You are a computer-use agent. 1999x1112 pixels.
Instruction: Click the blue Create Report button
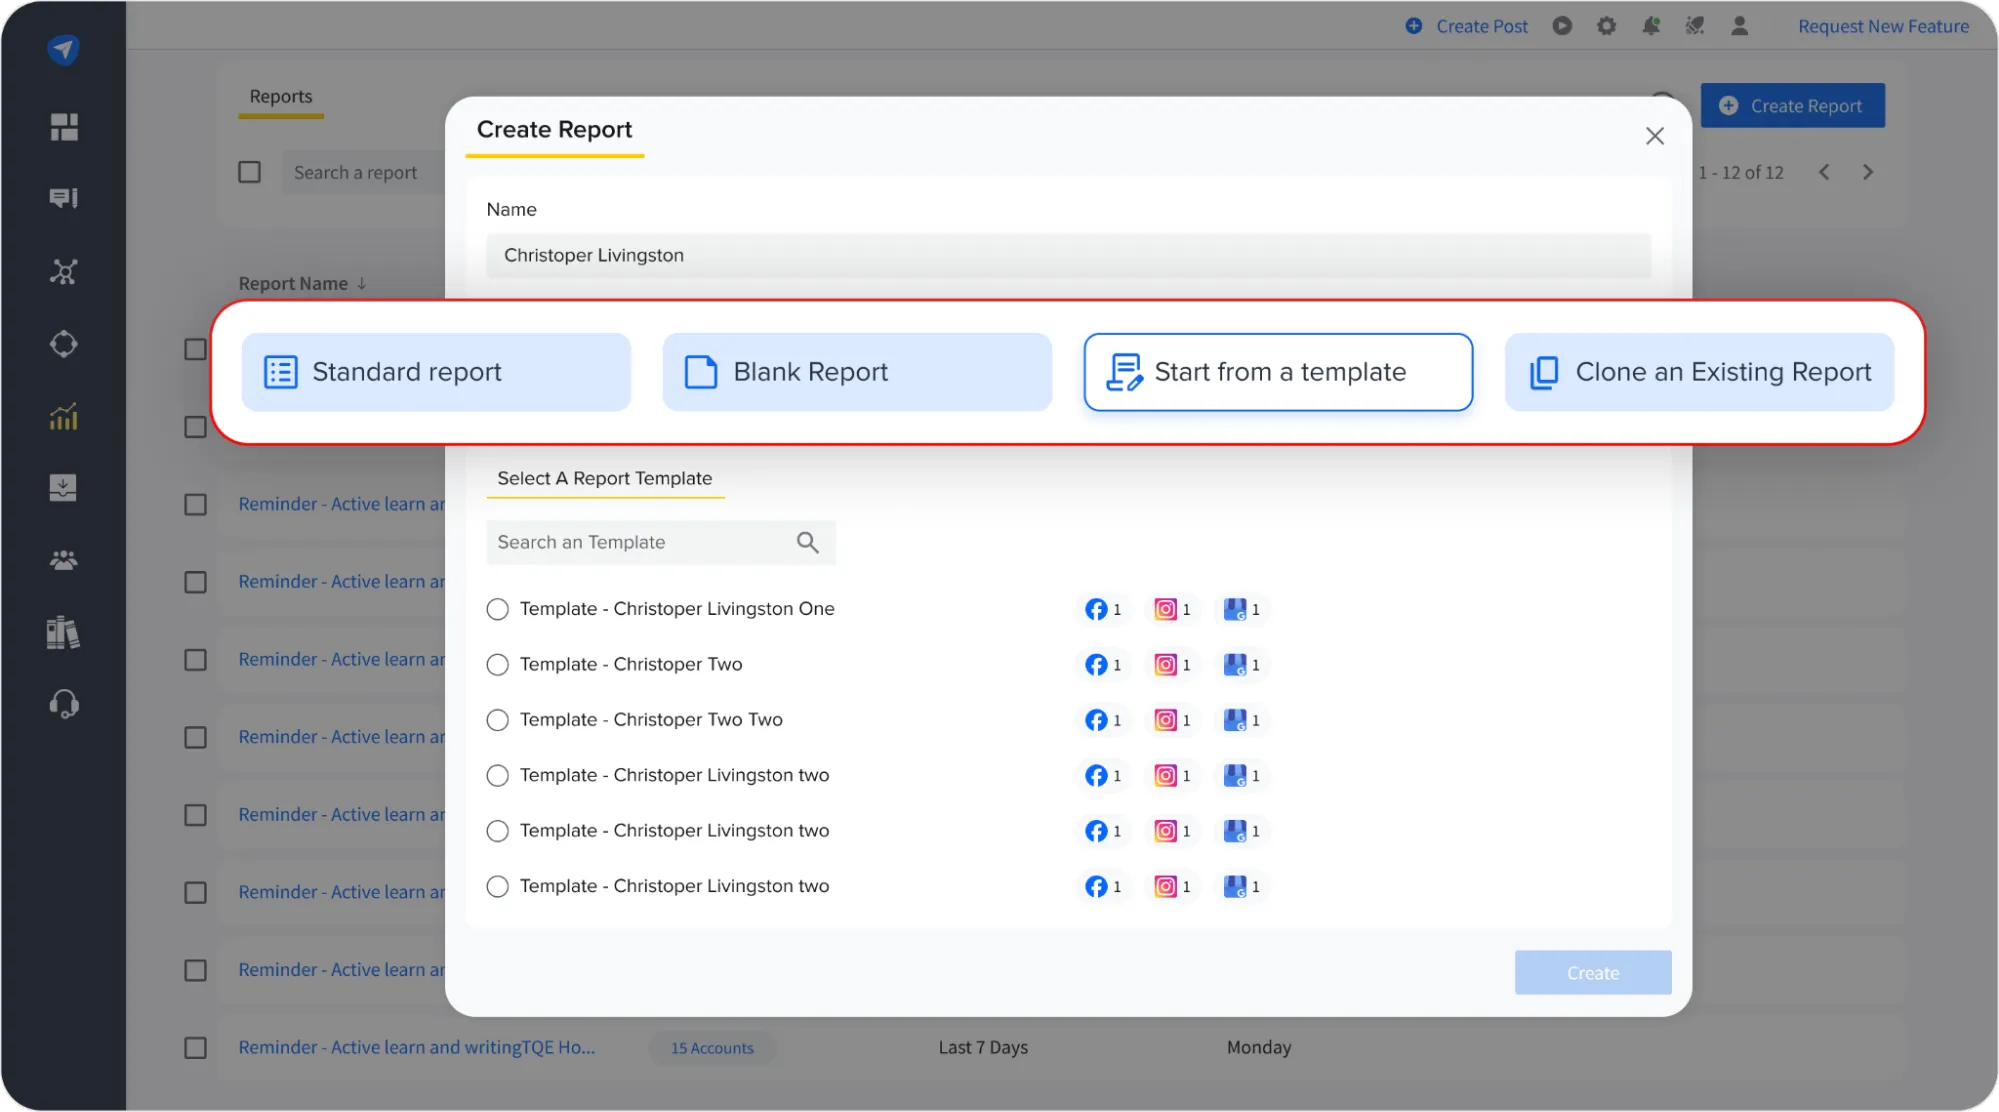(x=1793, y=105)
